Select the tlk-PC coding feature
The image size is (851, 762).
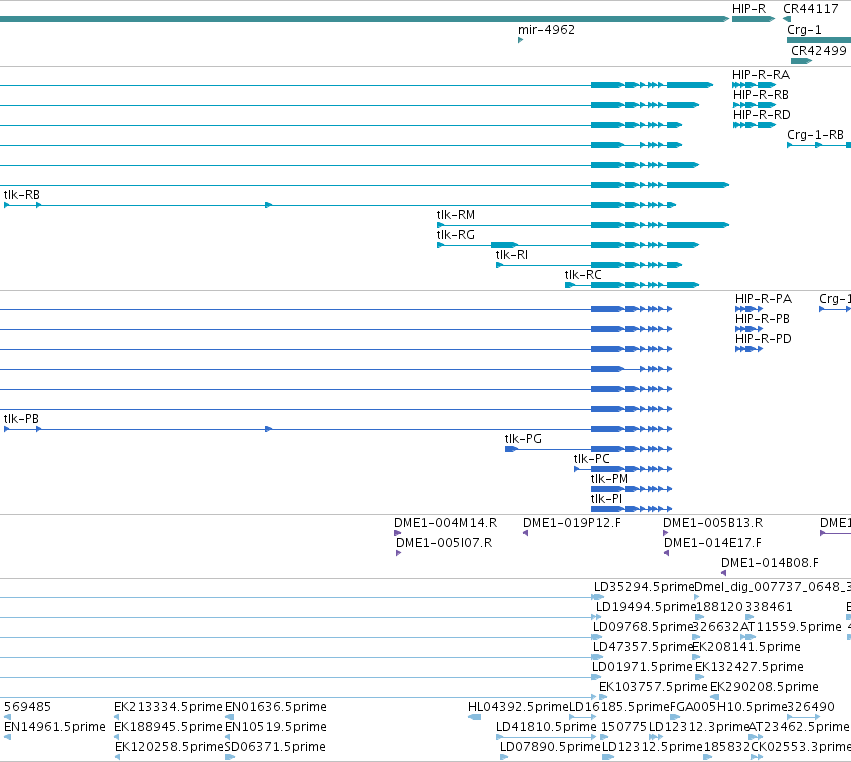623,469
